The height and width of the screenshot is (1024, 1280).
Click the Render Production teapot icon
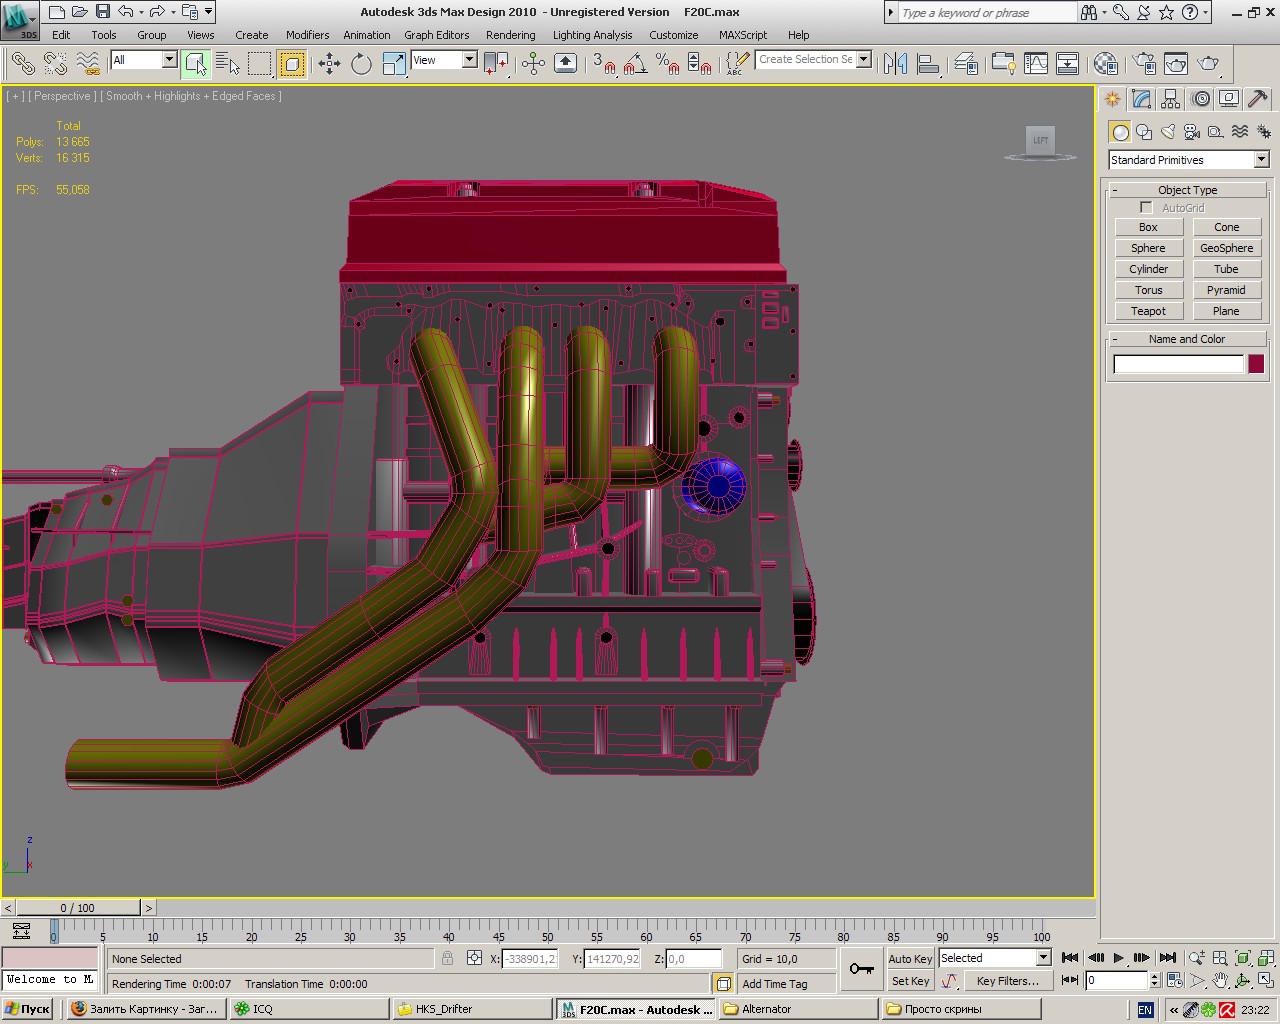(x=1209, y=64)
